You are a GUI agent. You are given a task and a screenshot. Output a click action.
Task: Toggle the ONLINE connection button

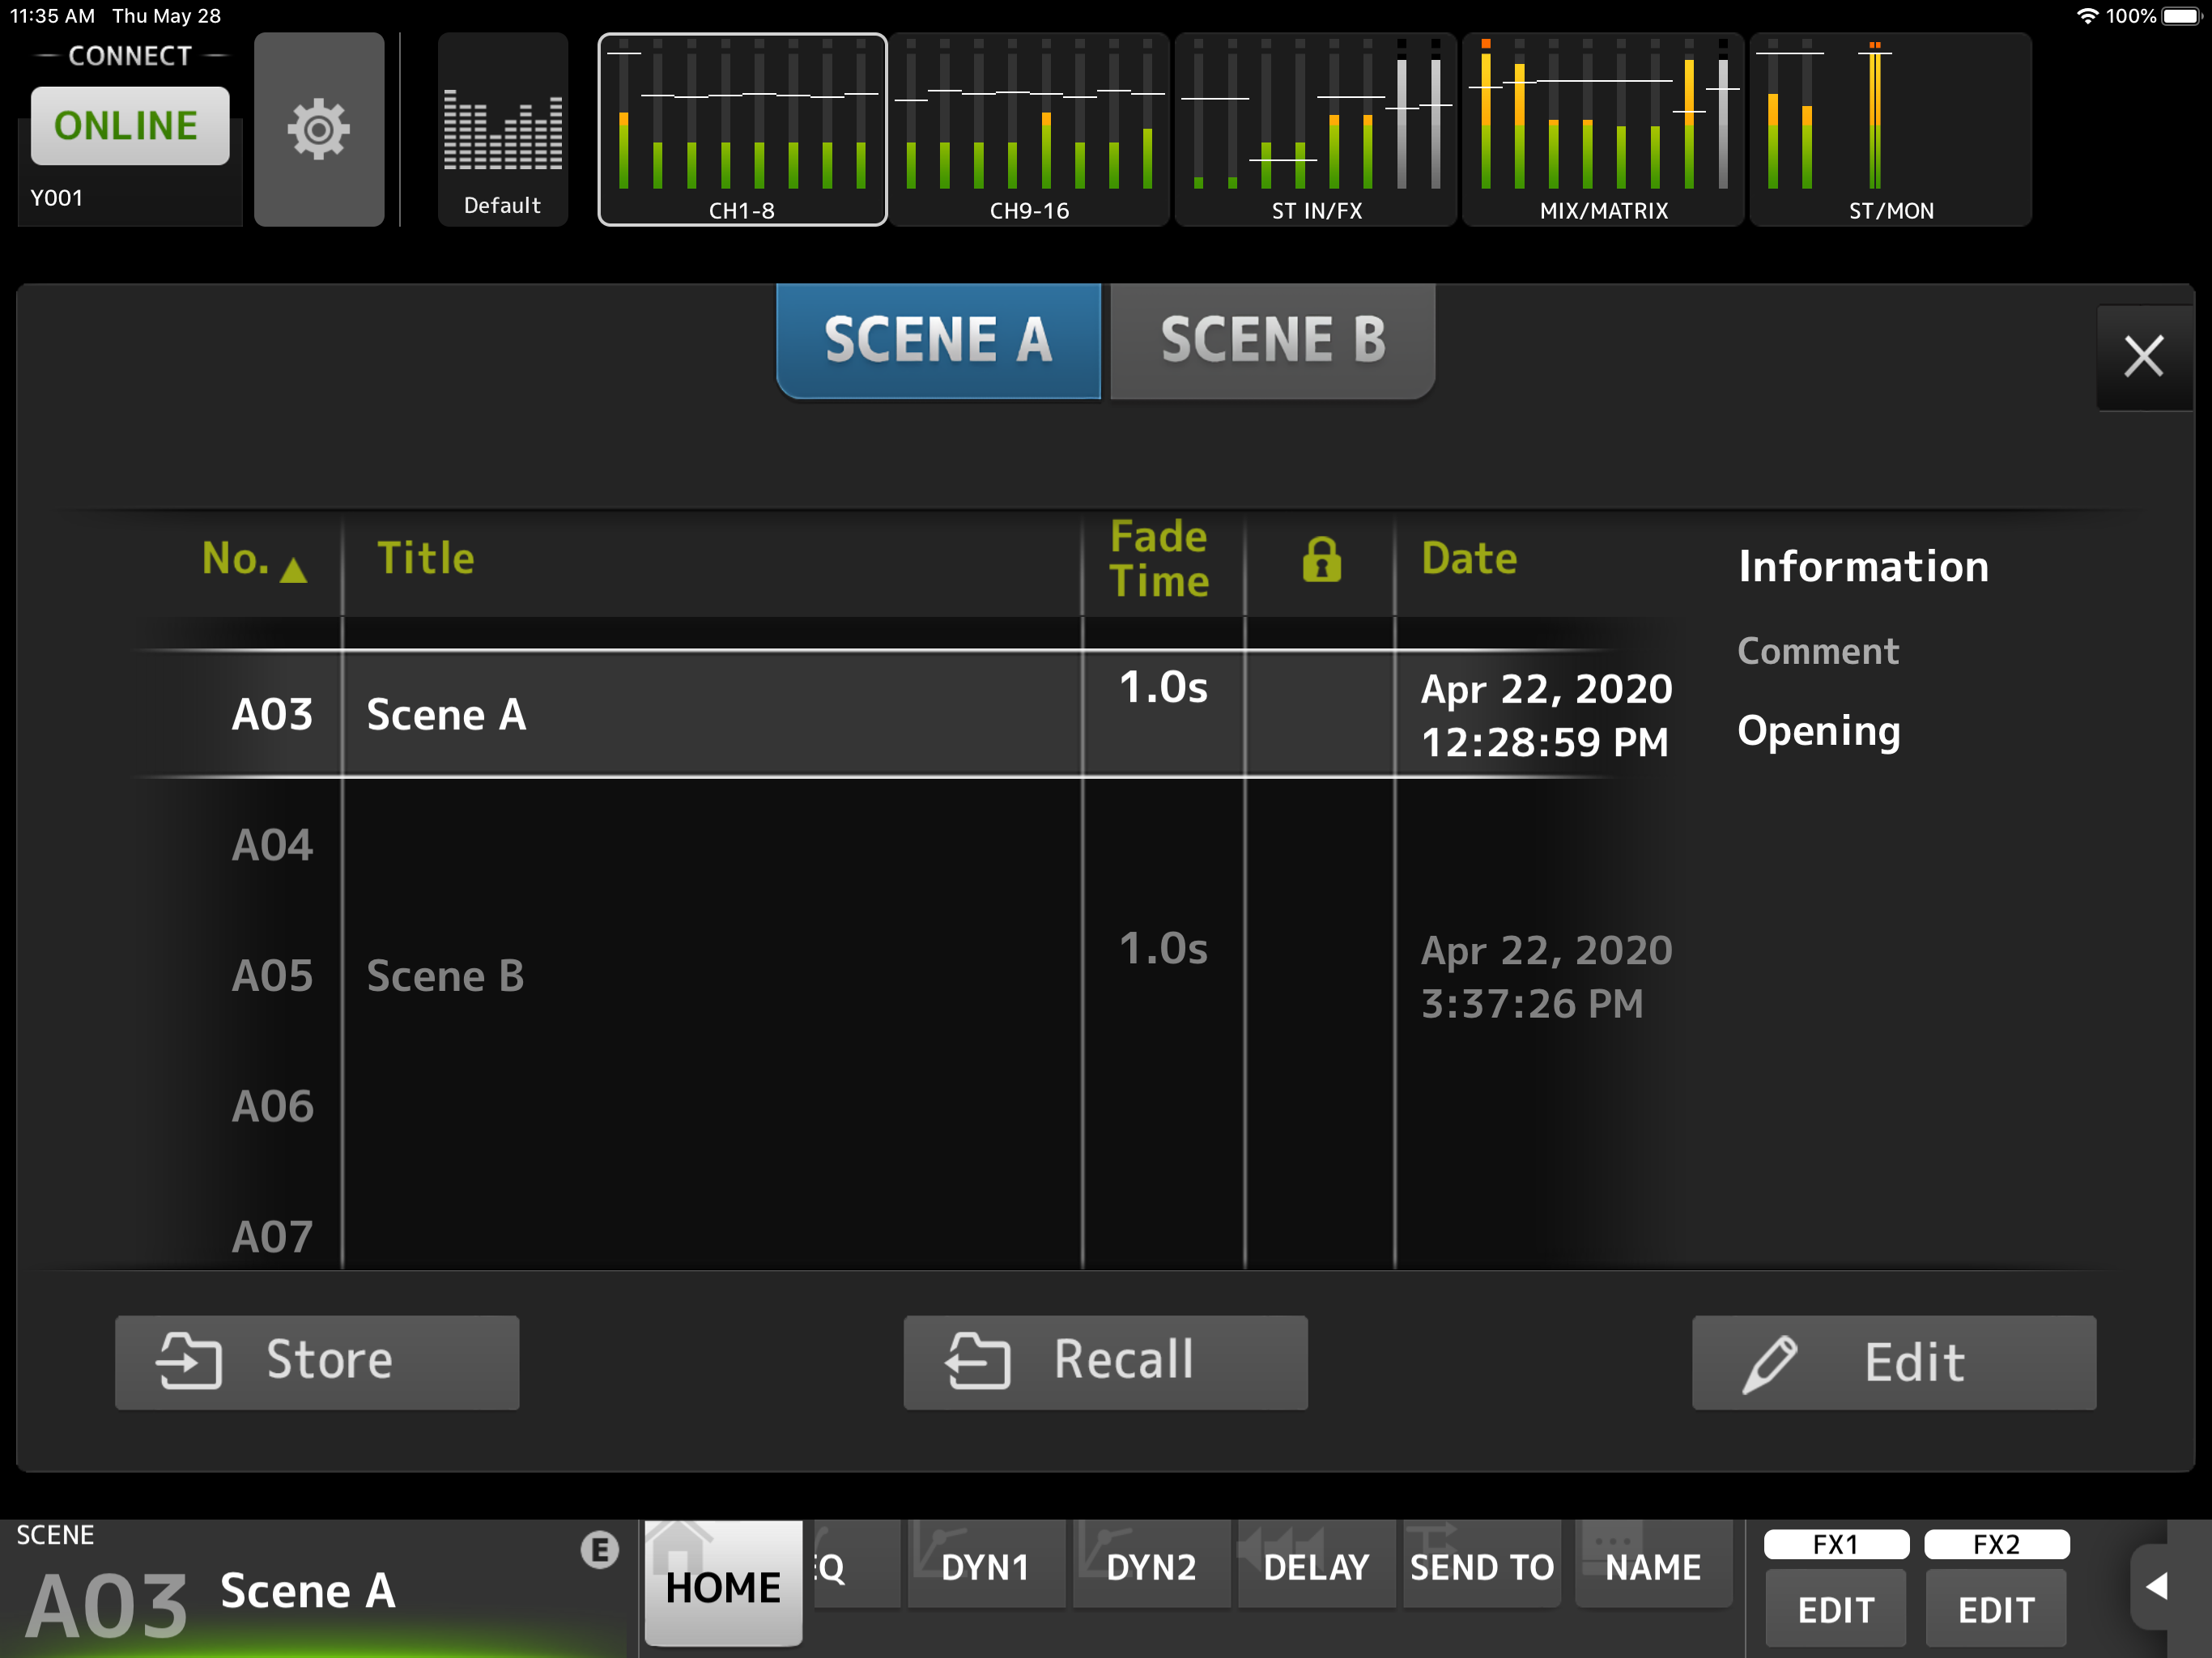pyautogui.click(x=130, y=126)
